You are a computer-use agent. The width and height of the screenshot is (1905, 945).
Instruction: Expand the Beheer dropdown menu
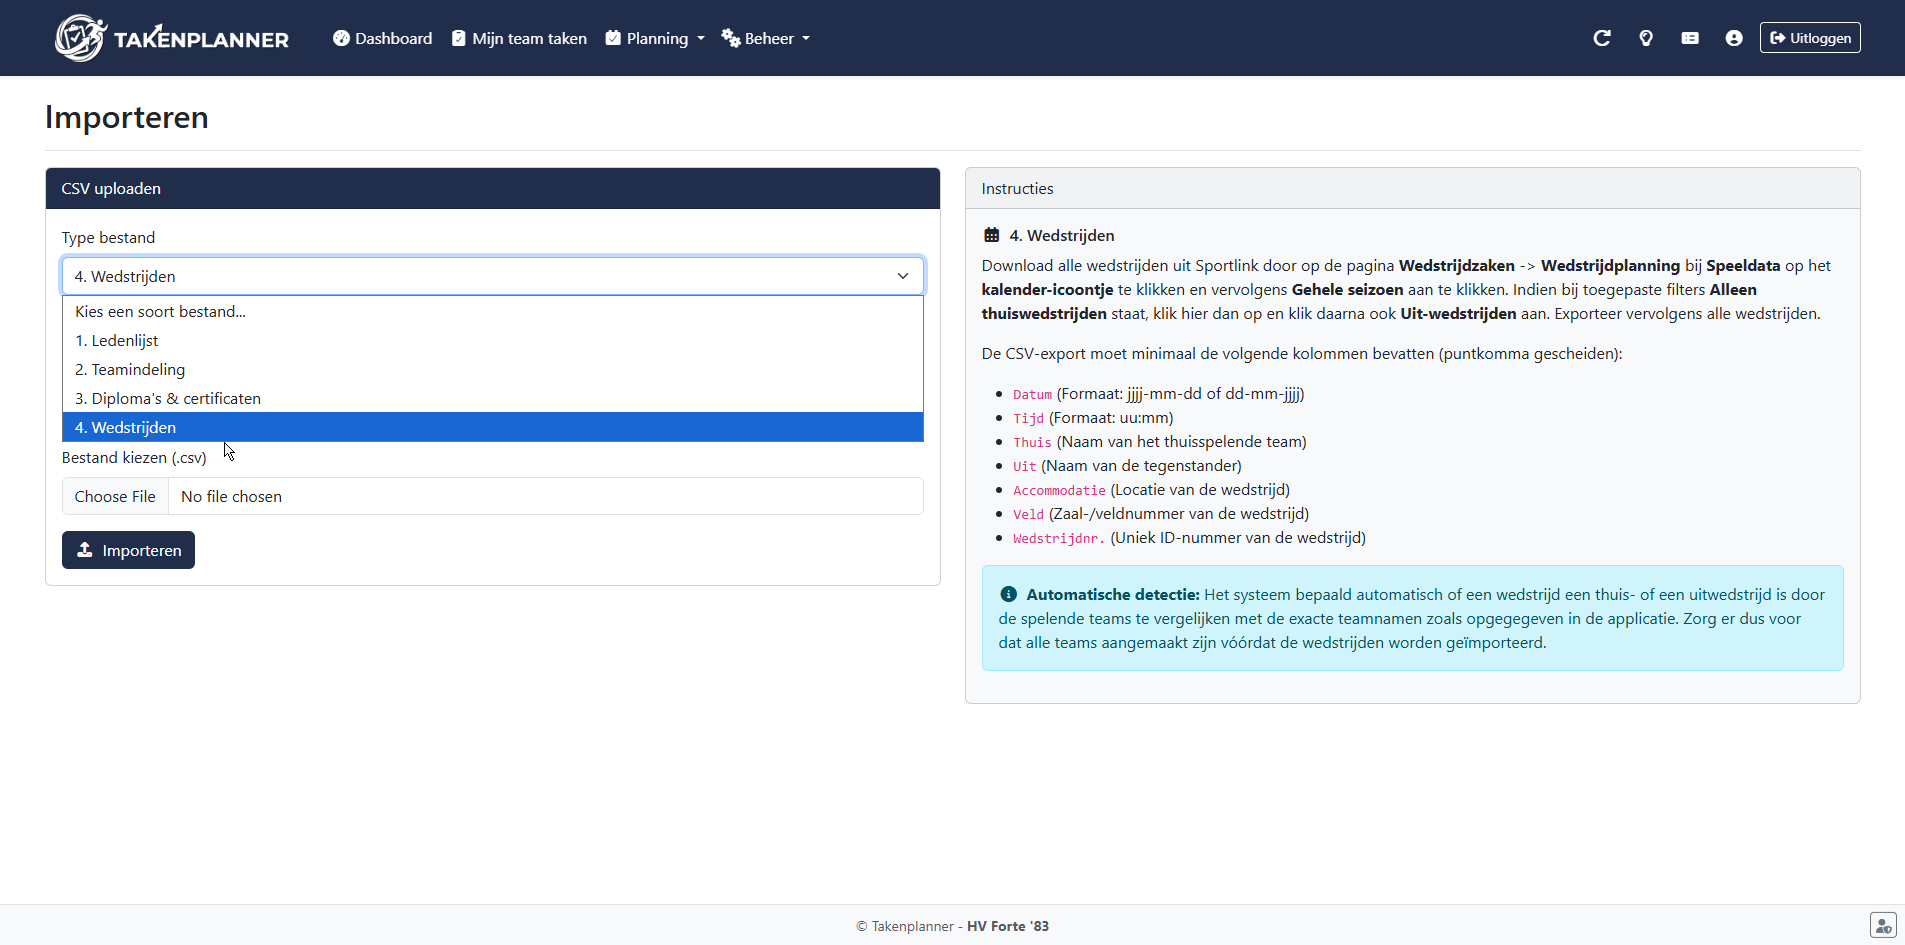pyautogui.click(x=766, y=38)
